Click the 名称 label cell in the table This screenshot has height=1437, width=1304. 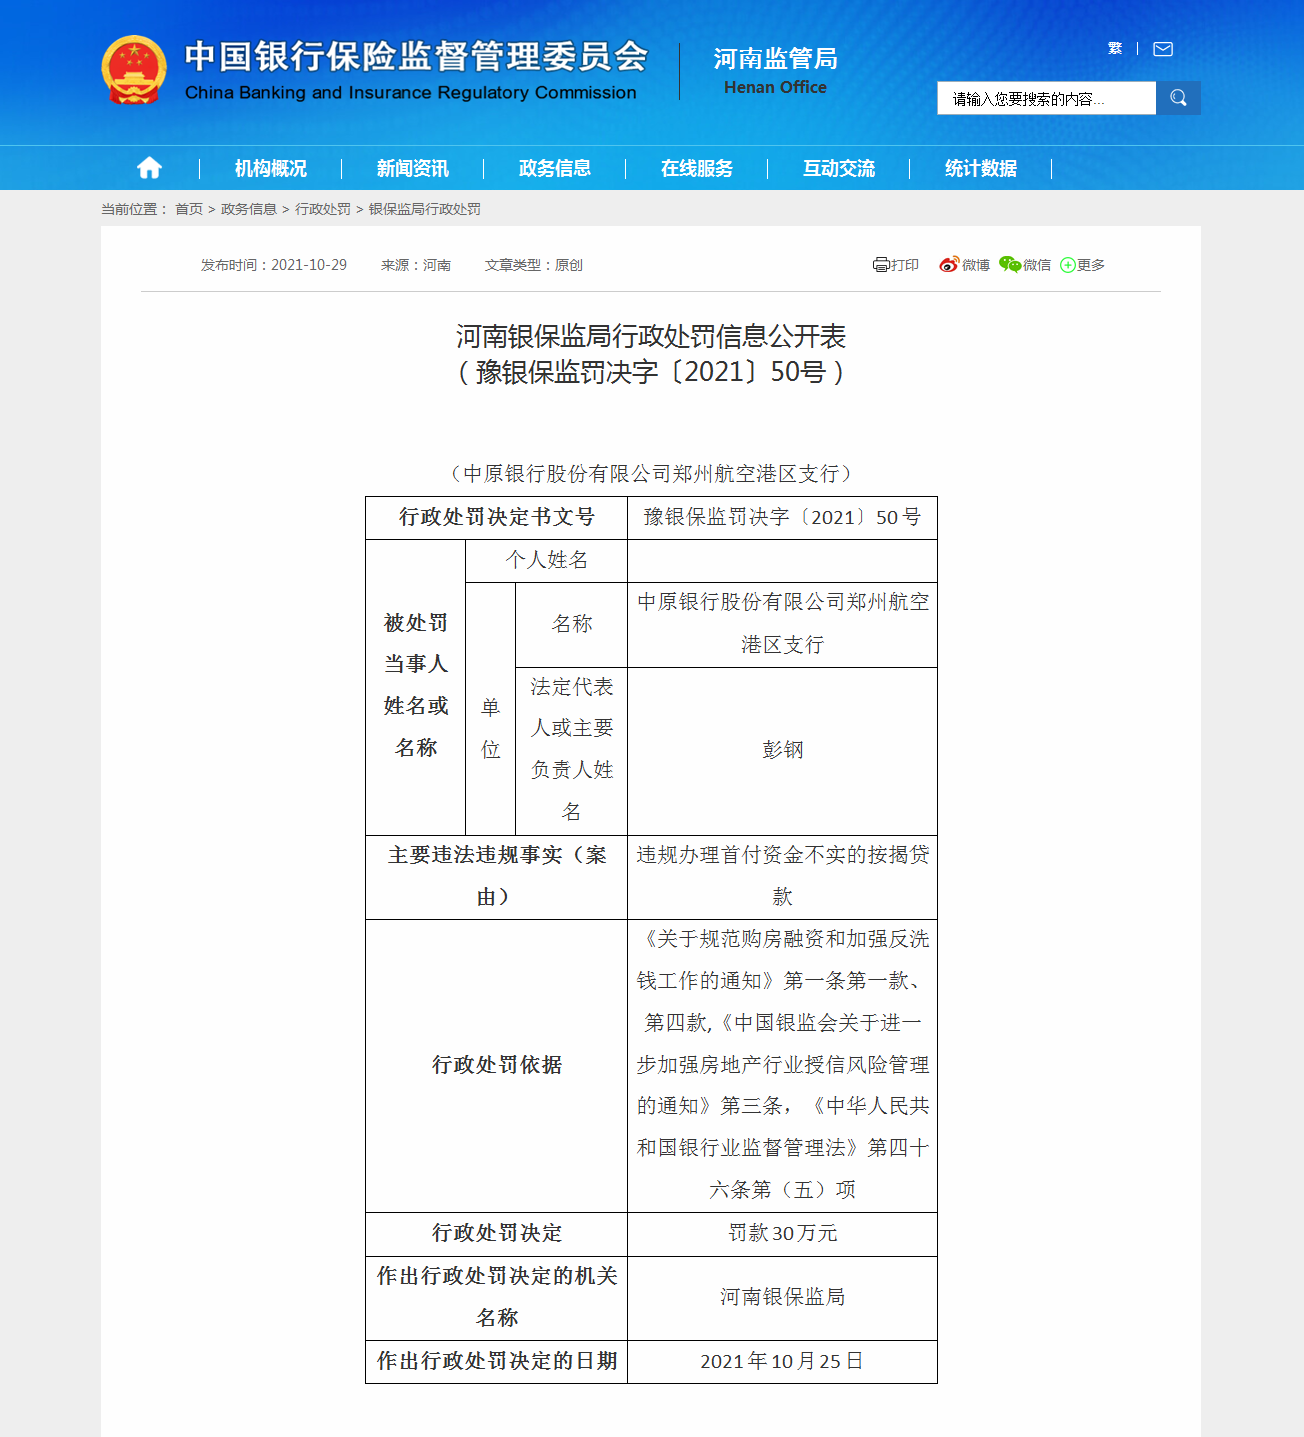pyautogui.click(x=571, y=625)
